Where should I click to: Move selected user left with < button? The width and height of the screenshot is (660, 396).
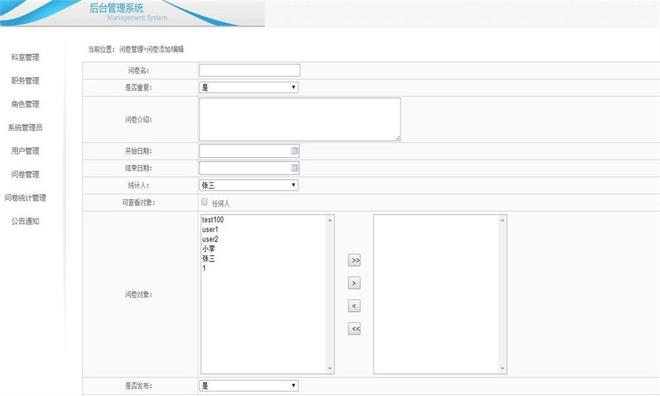(x=354, y=306)
